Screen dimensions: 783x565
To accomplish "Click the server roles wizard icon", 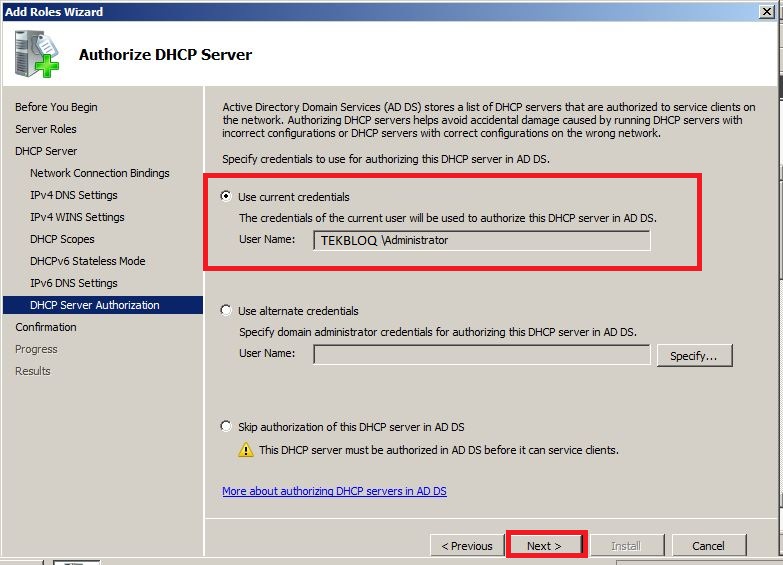I will pyautogui.click(x=36, y=54).
